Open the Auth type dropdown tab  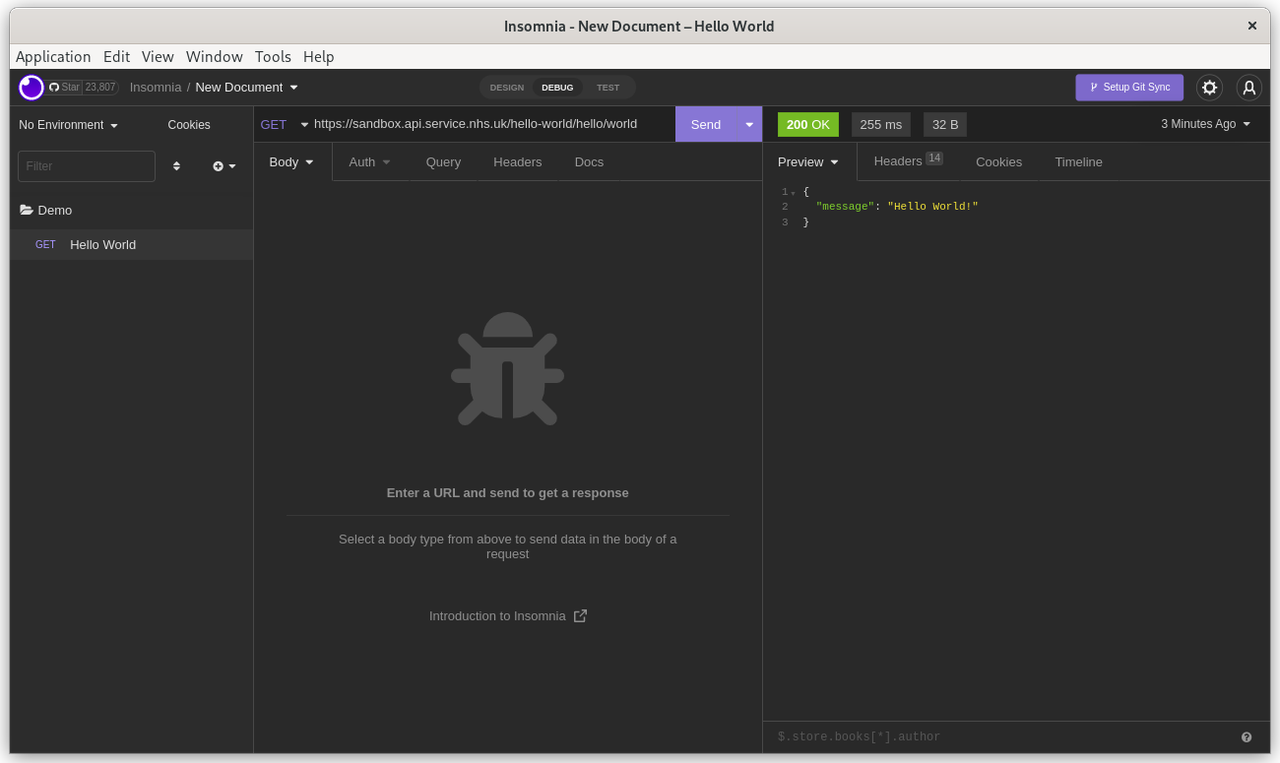point(369,162)
